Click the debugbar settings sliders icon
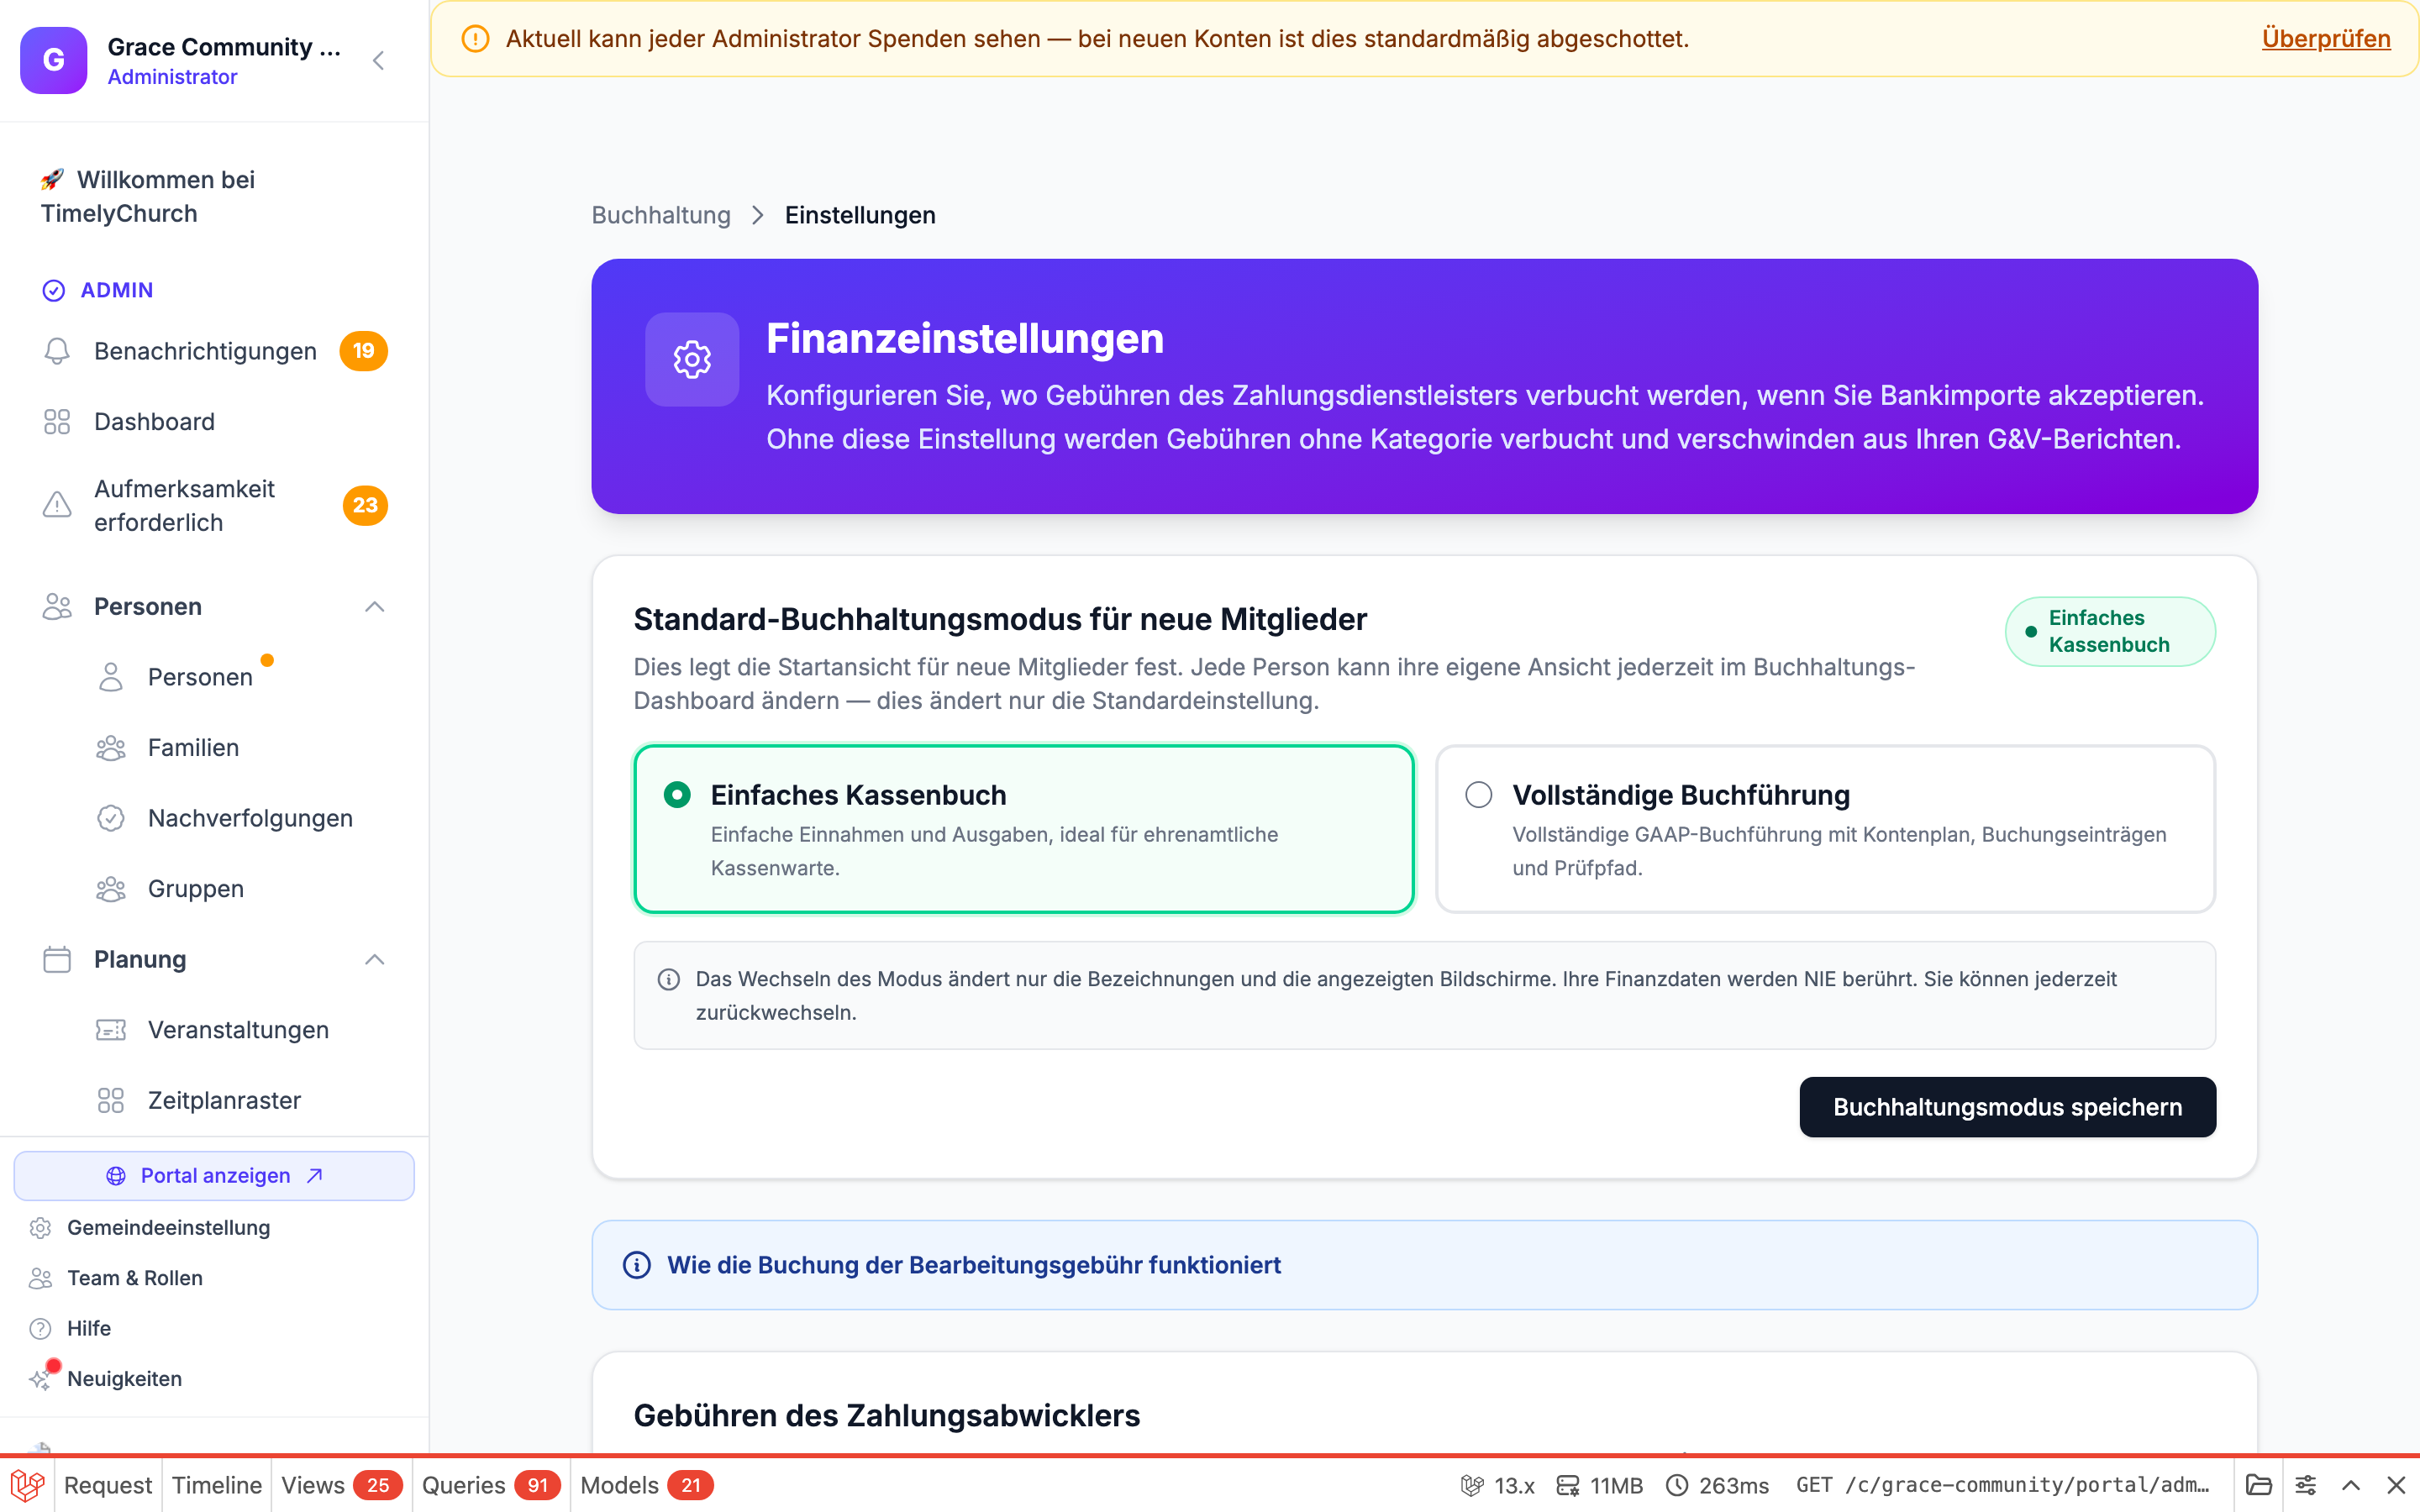2420x1512 pixels. pyautogui.click(x=2305, y=1485)
